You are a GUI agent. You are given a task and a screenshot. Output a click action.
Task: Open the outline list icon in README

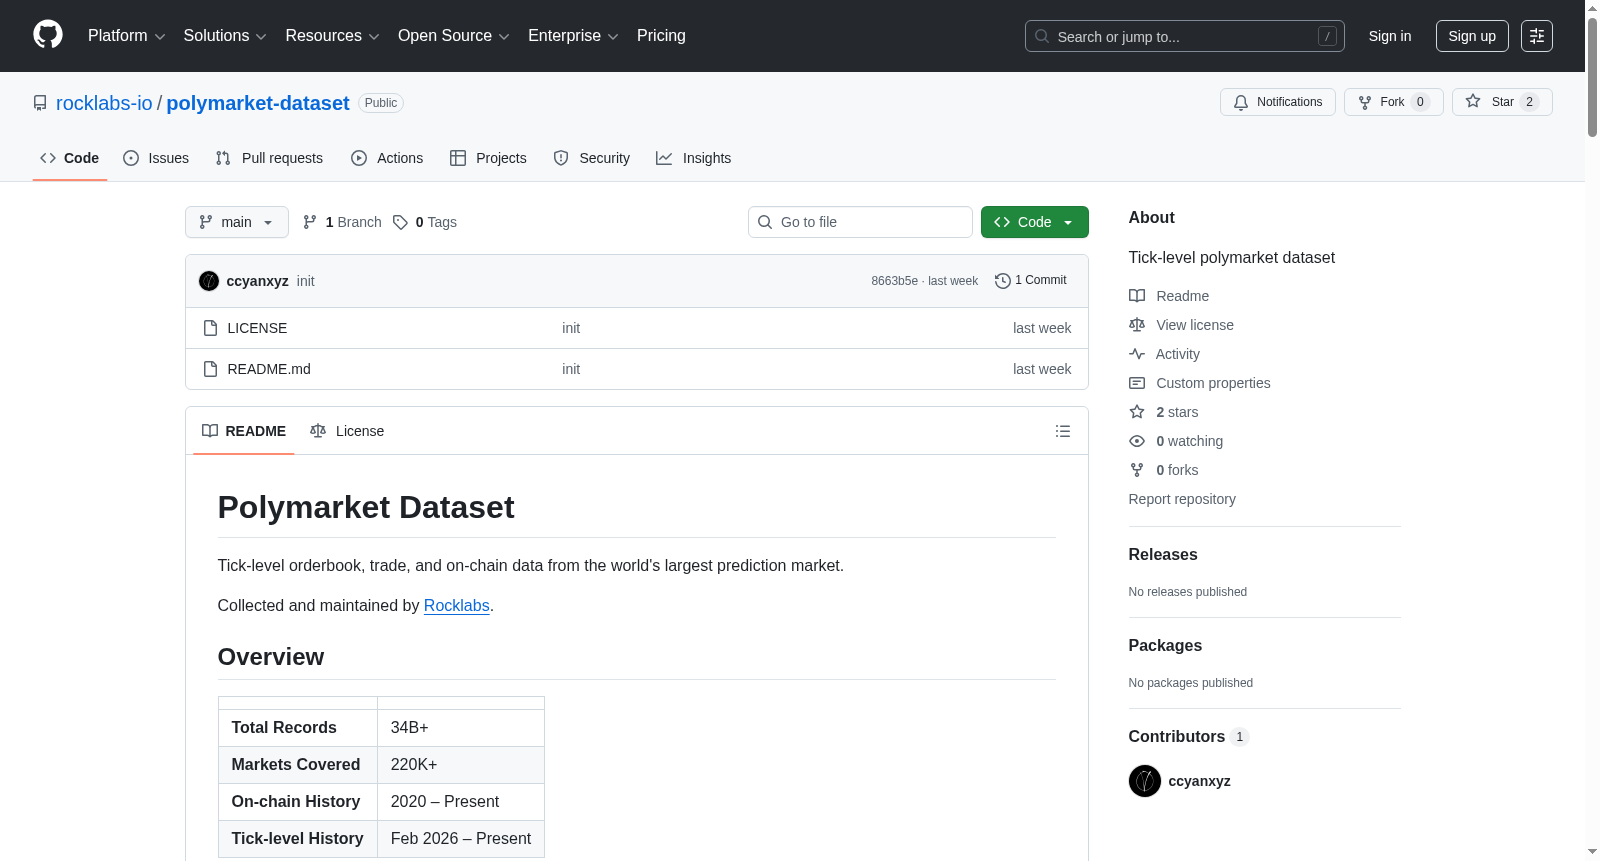pyautogui.click(x=1063, y=431)
